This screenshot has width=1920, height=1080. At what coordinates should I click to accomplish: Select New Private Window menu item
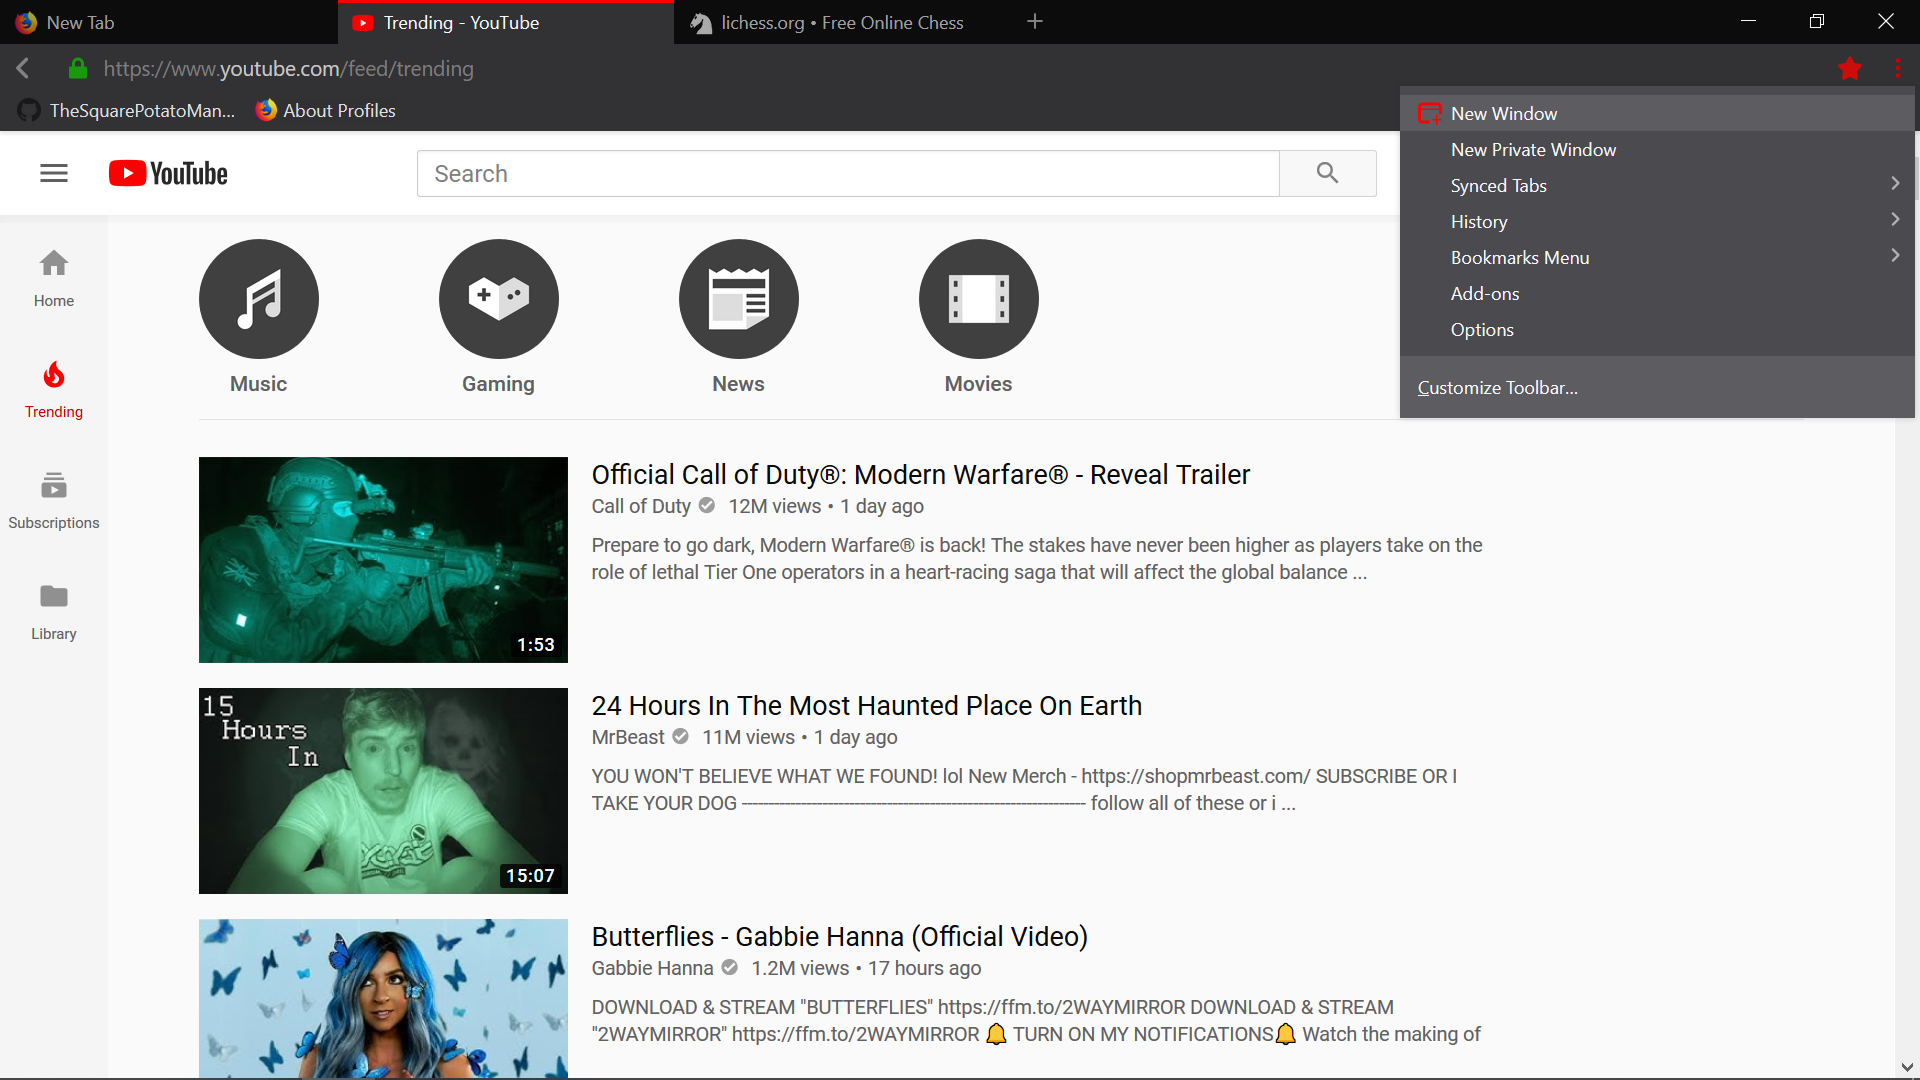point(1533,149)
